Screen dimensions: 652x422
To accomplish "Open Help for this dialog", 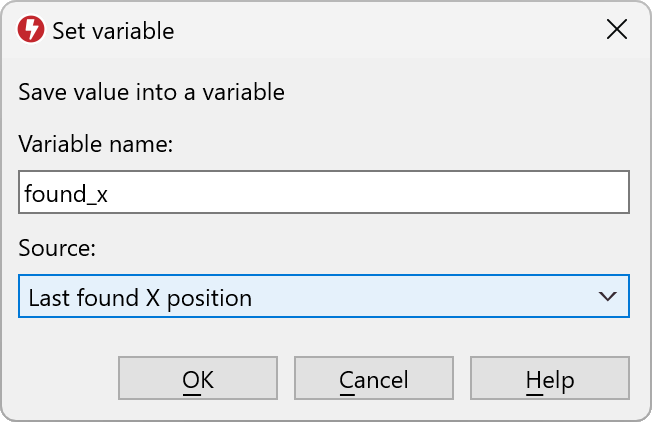I will click(x=550, y=380).
